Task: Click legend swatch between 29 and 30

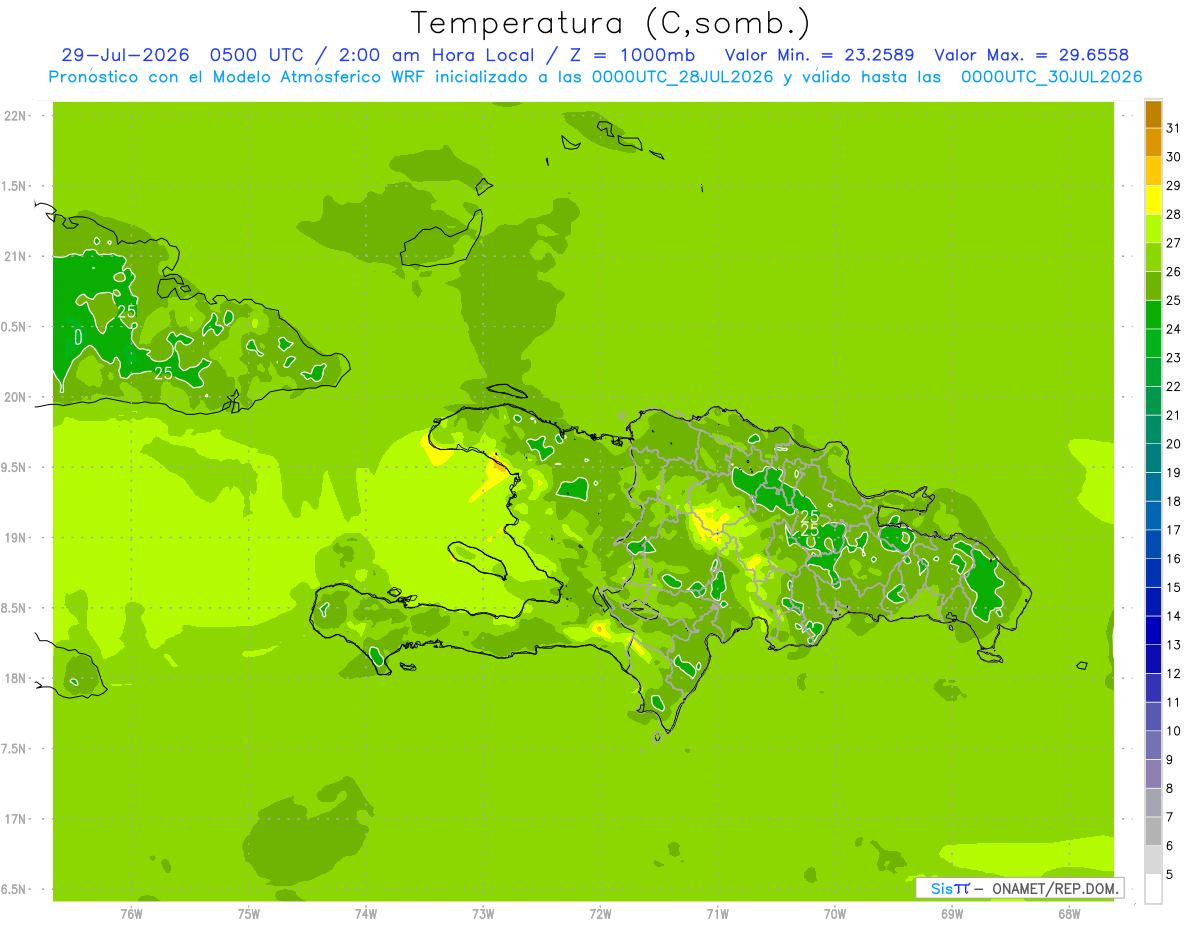Action: tap(1153, 171)
